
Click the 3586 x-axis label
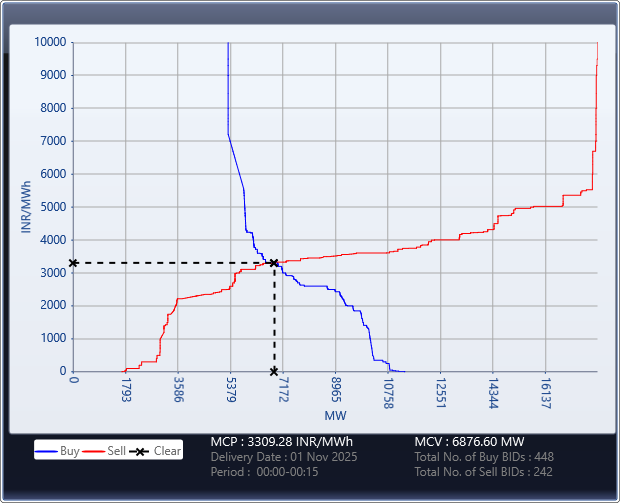pyautogui.click(x=179, y=390)
